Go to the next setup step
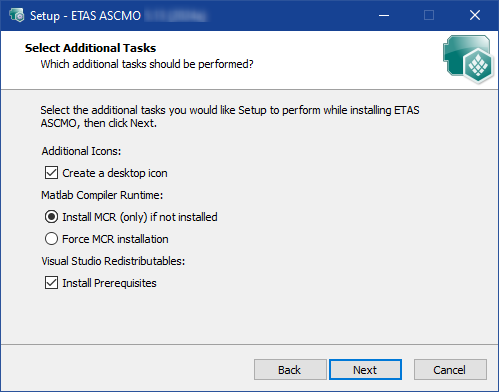This screenshot has width=499, height=392. point(365,370)
